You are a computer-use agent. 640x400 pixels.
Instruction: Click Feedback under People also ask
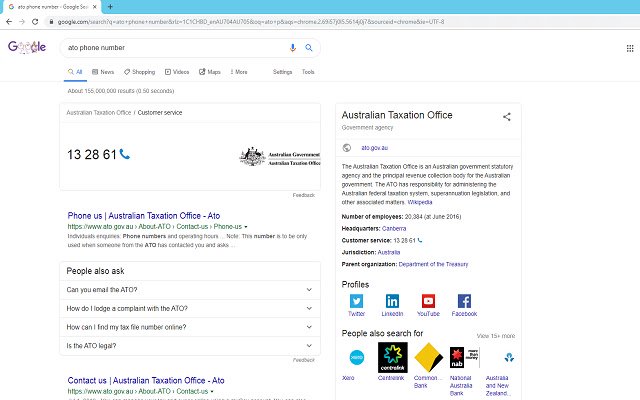(304, 360)
